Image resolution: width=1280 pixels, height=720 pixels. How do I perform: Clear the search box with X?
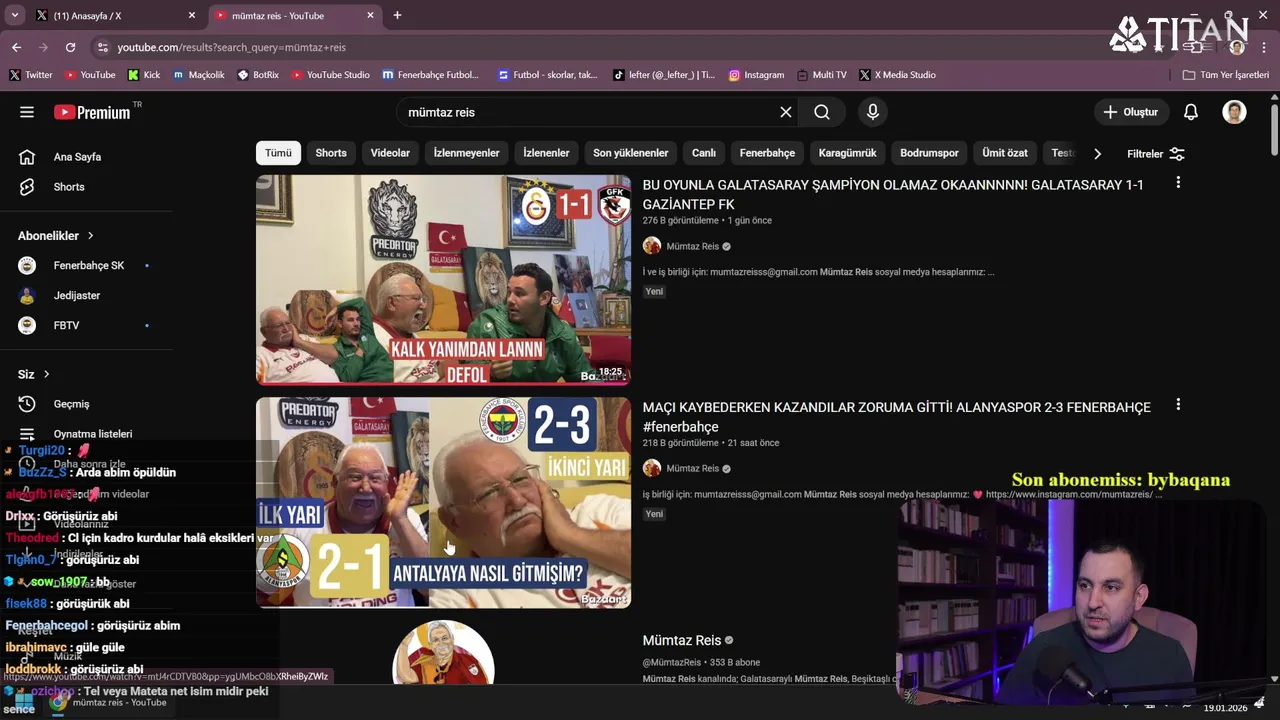coord(786,112)
